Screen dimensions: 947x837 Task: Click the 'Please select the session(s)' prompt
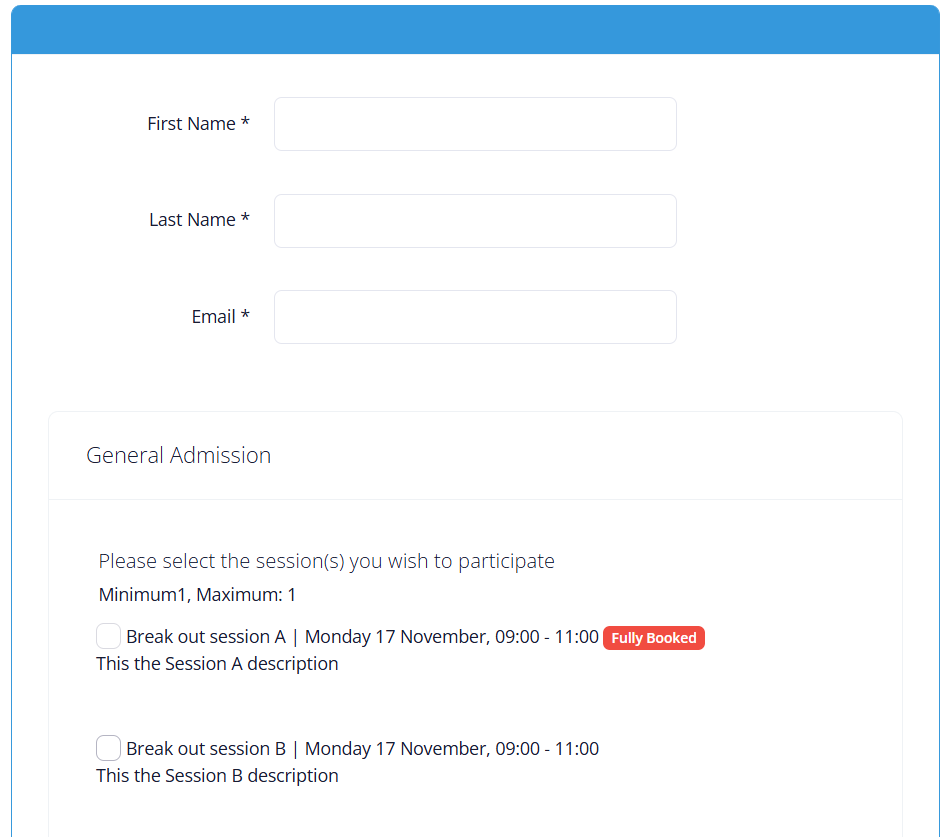(x=326, y=561)
